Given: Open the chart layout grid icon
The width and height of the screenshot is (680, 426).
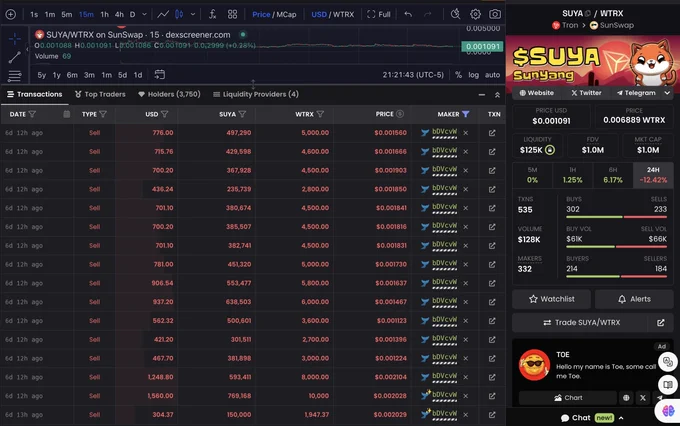Looking at the screenshot, I should click(232, 14).
